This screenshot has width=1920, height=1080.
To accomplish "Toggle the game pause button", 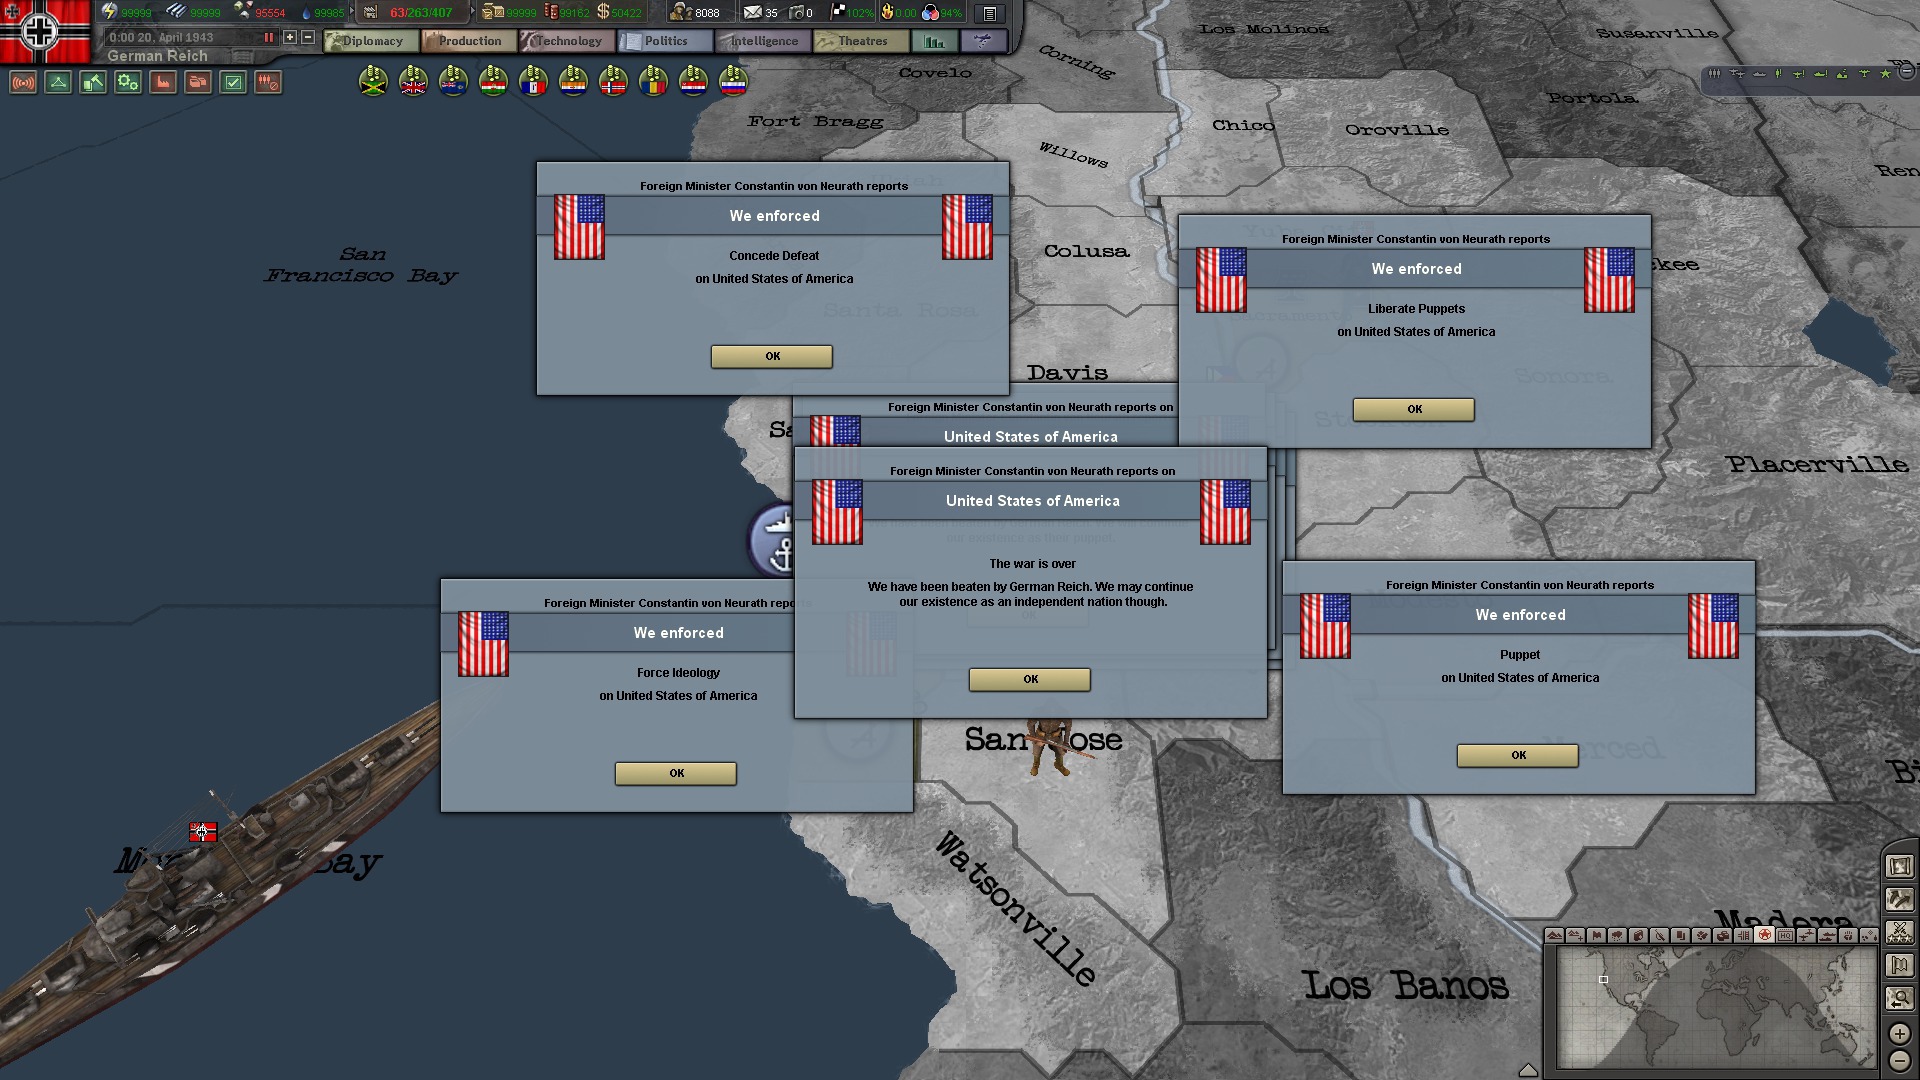I will pos(268,37).
